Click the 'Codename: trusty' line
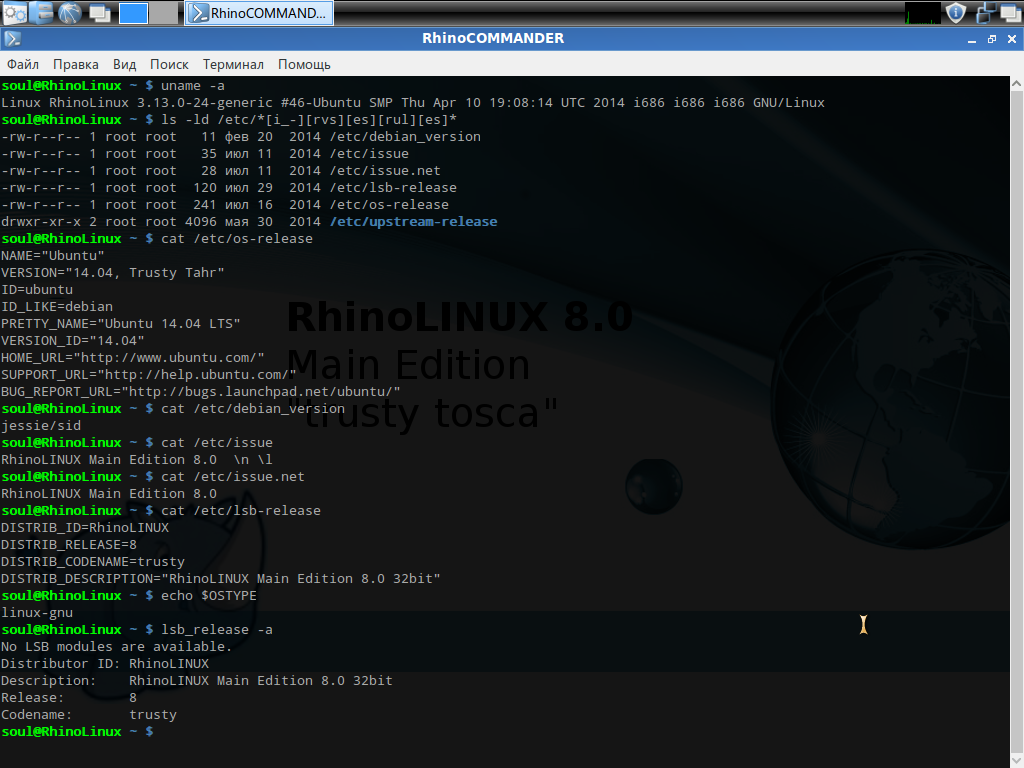Viewport: 1024px width, 768px height. tap(89, 714)
